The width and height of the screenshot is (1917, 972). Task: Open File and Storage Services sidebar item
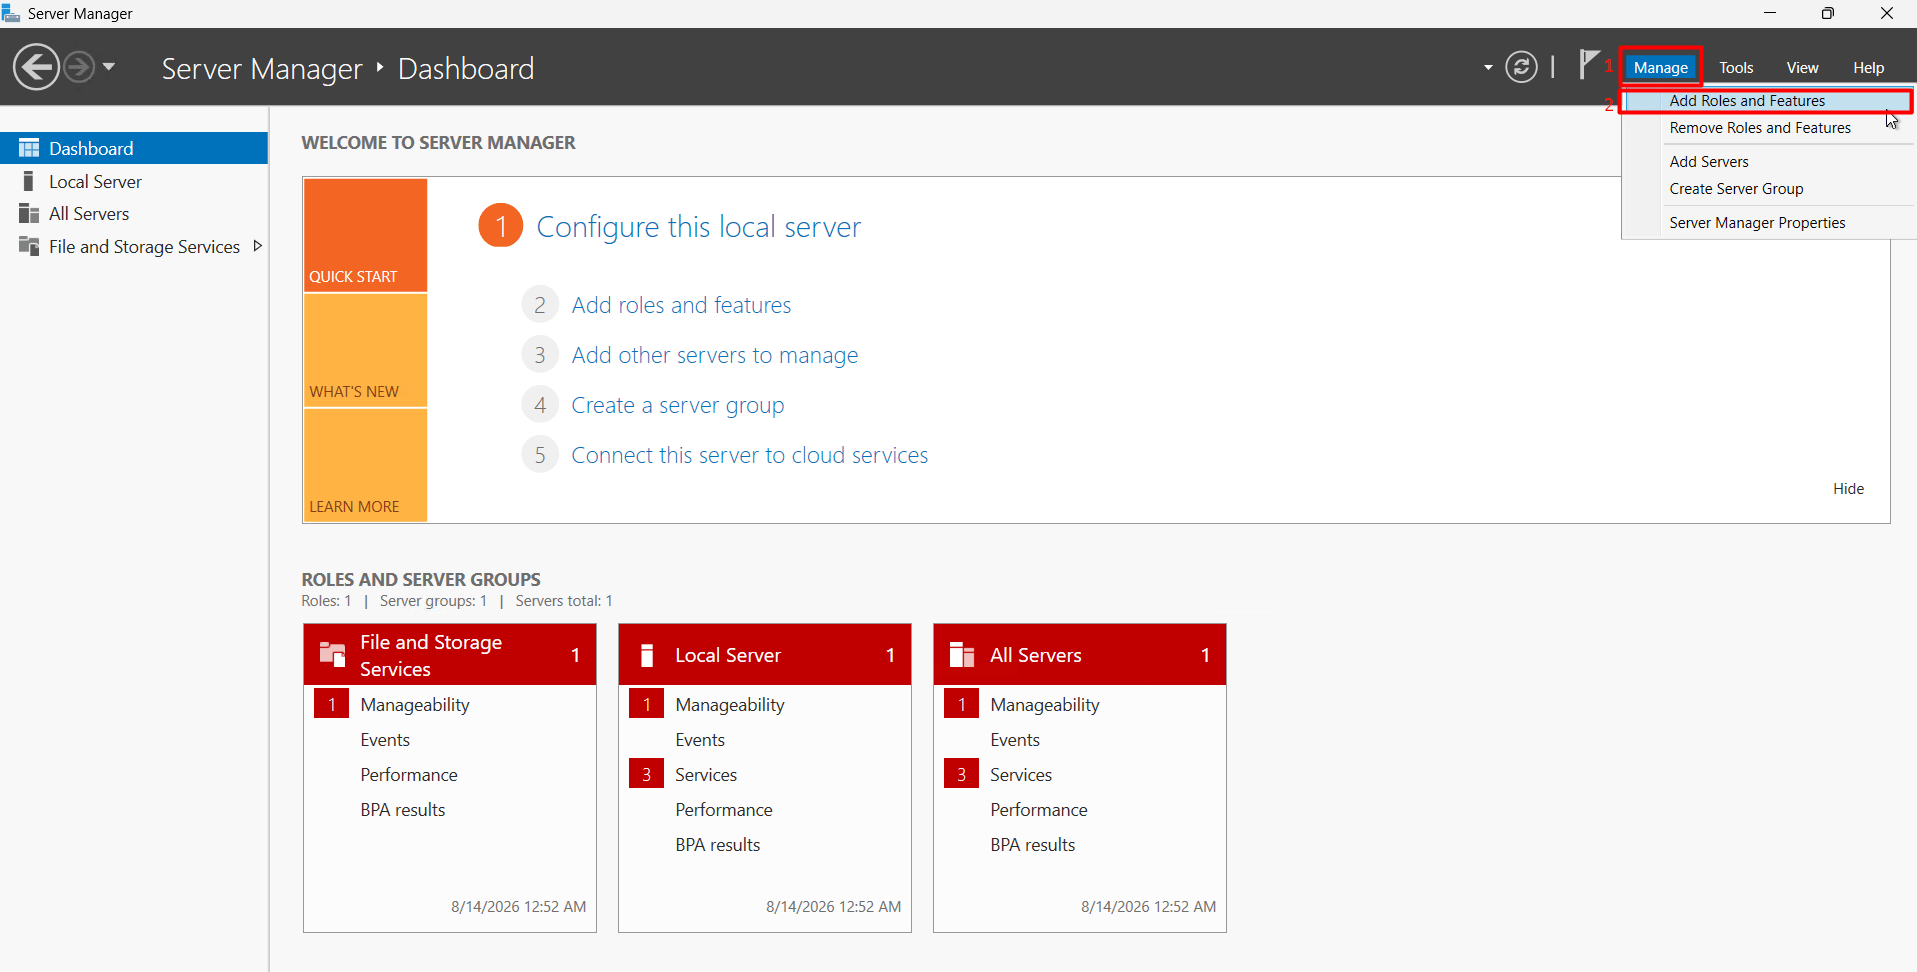[134, 246]
